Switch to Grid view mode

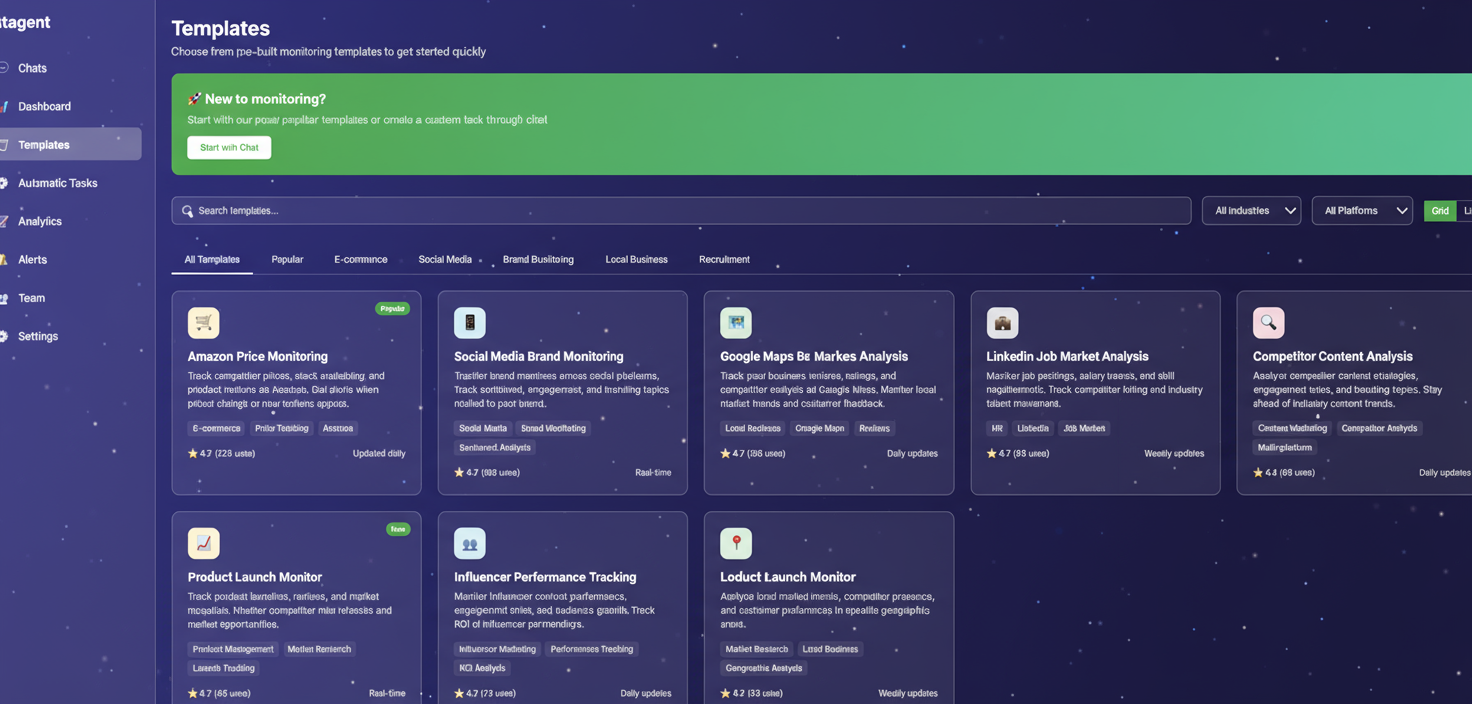[x=1439, y=210]
